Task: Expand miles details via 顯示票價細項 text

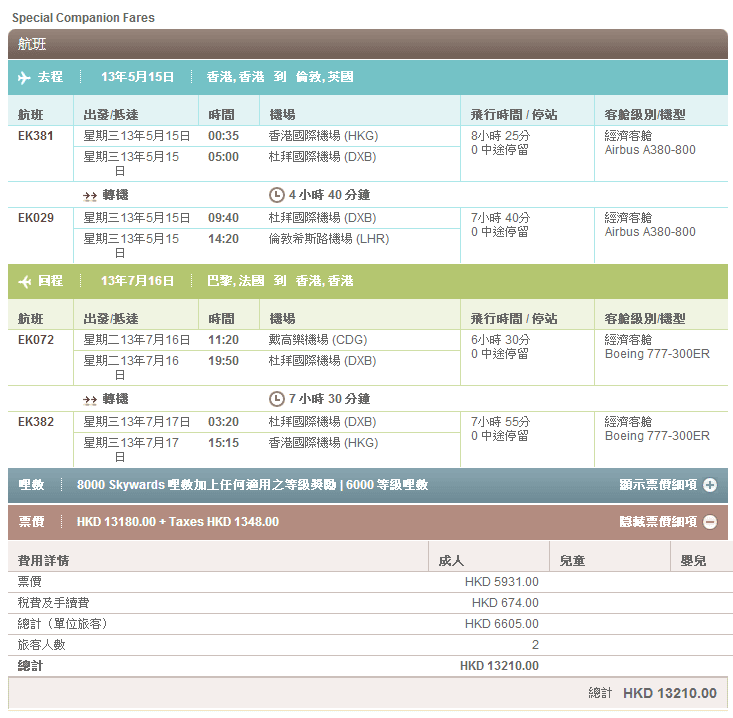Action: click(x=657, y=485)
